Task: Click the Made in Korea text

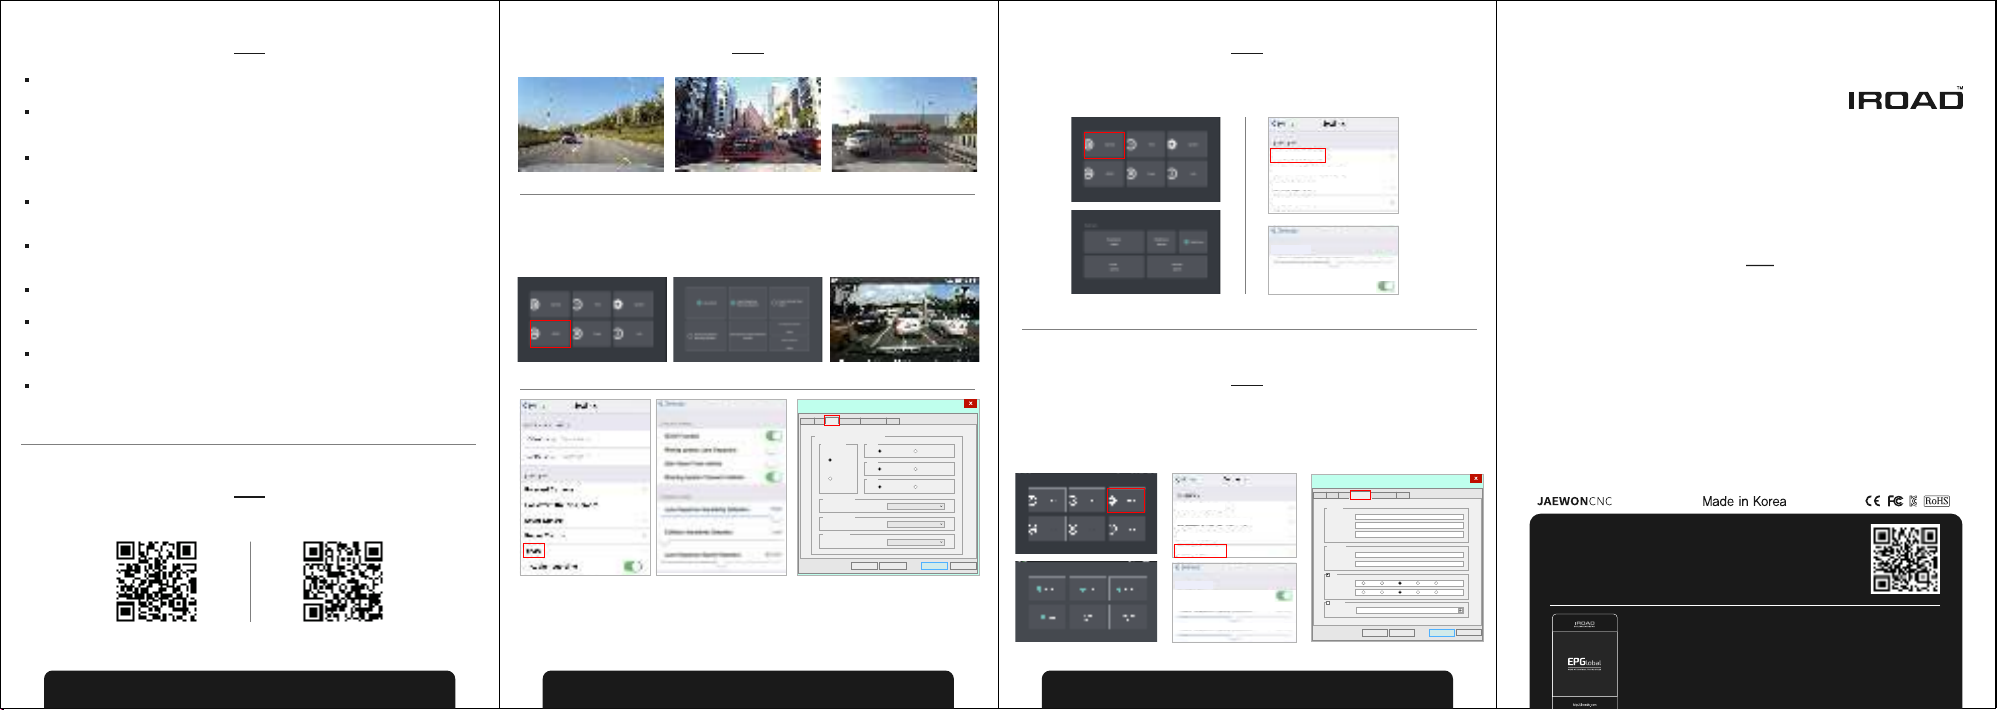Action: (x=1744, y=501)
